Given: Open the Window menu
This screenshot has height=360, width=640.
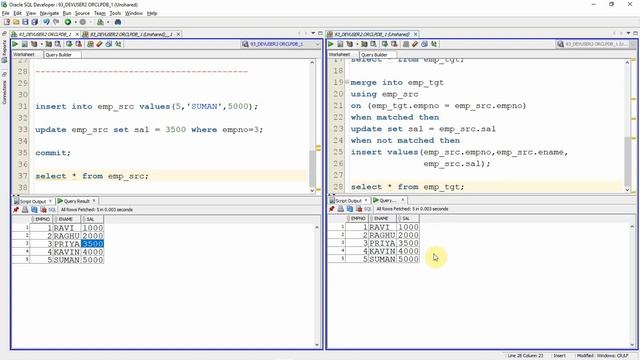Looking at the screenshot, I should tap(133, 13).
